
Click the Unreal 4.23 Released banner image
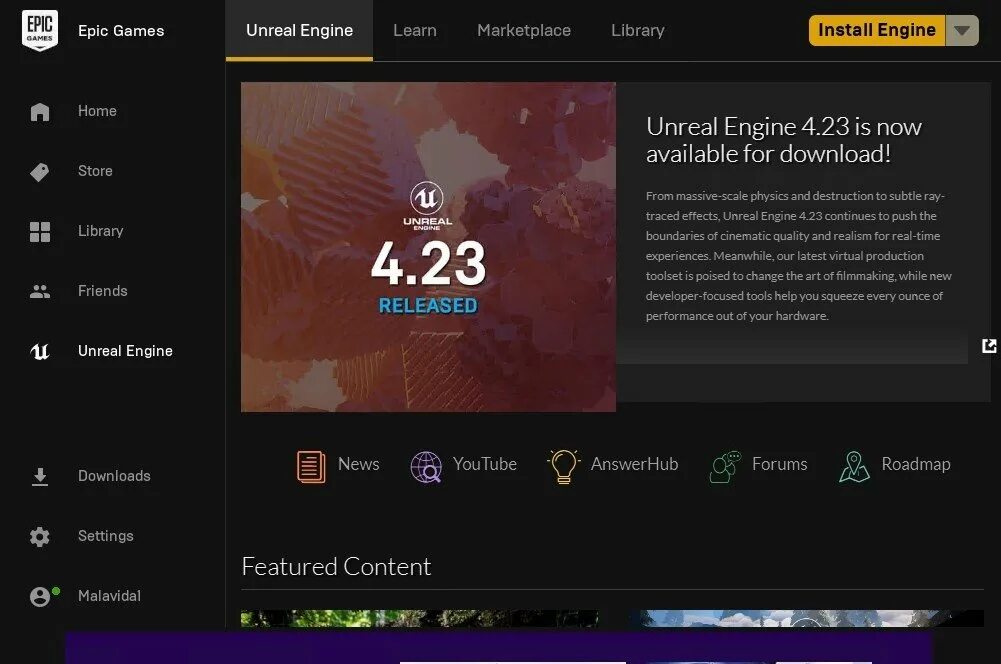pos(428,247)
